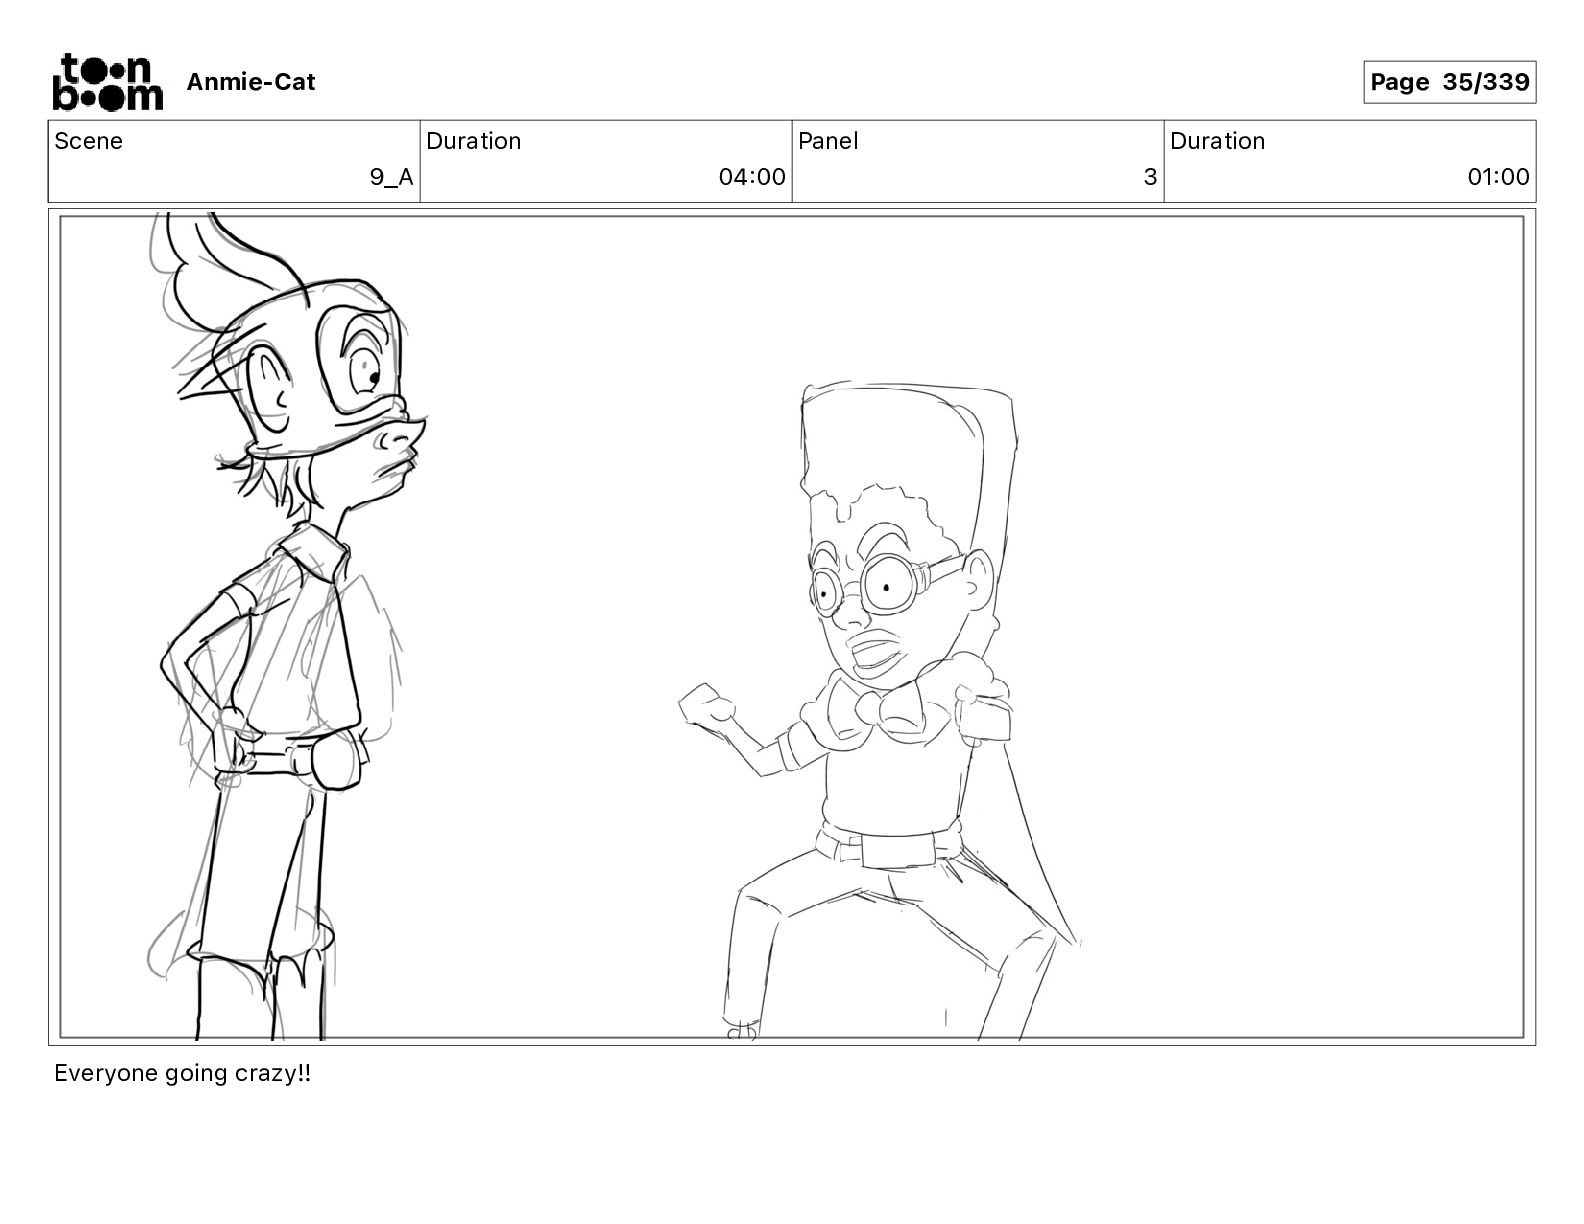Select the scene duration value '04:00'
The image size is (1584, 1224).
752,177
